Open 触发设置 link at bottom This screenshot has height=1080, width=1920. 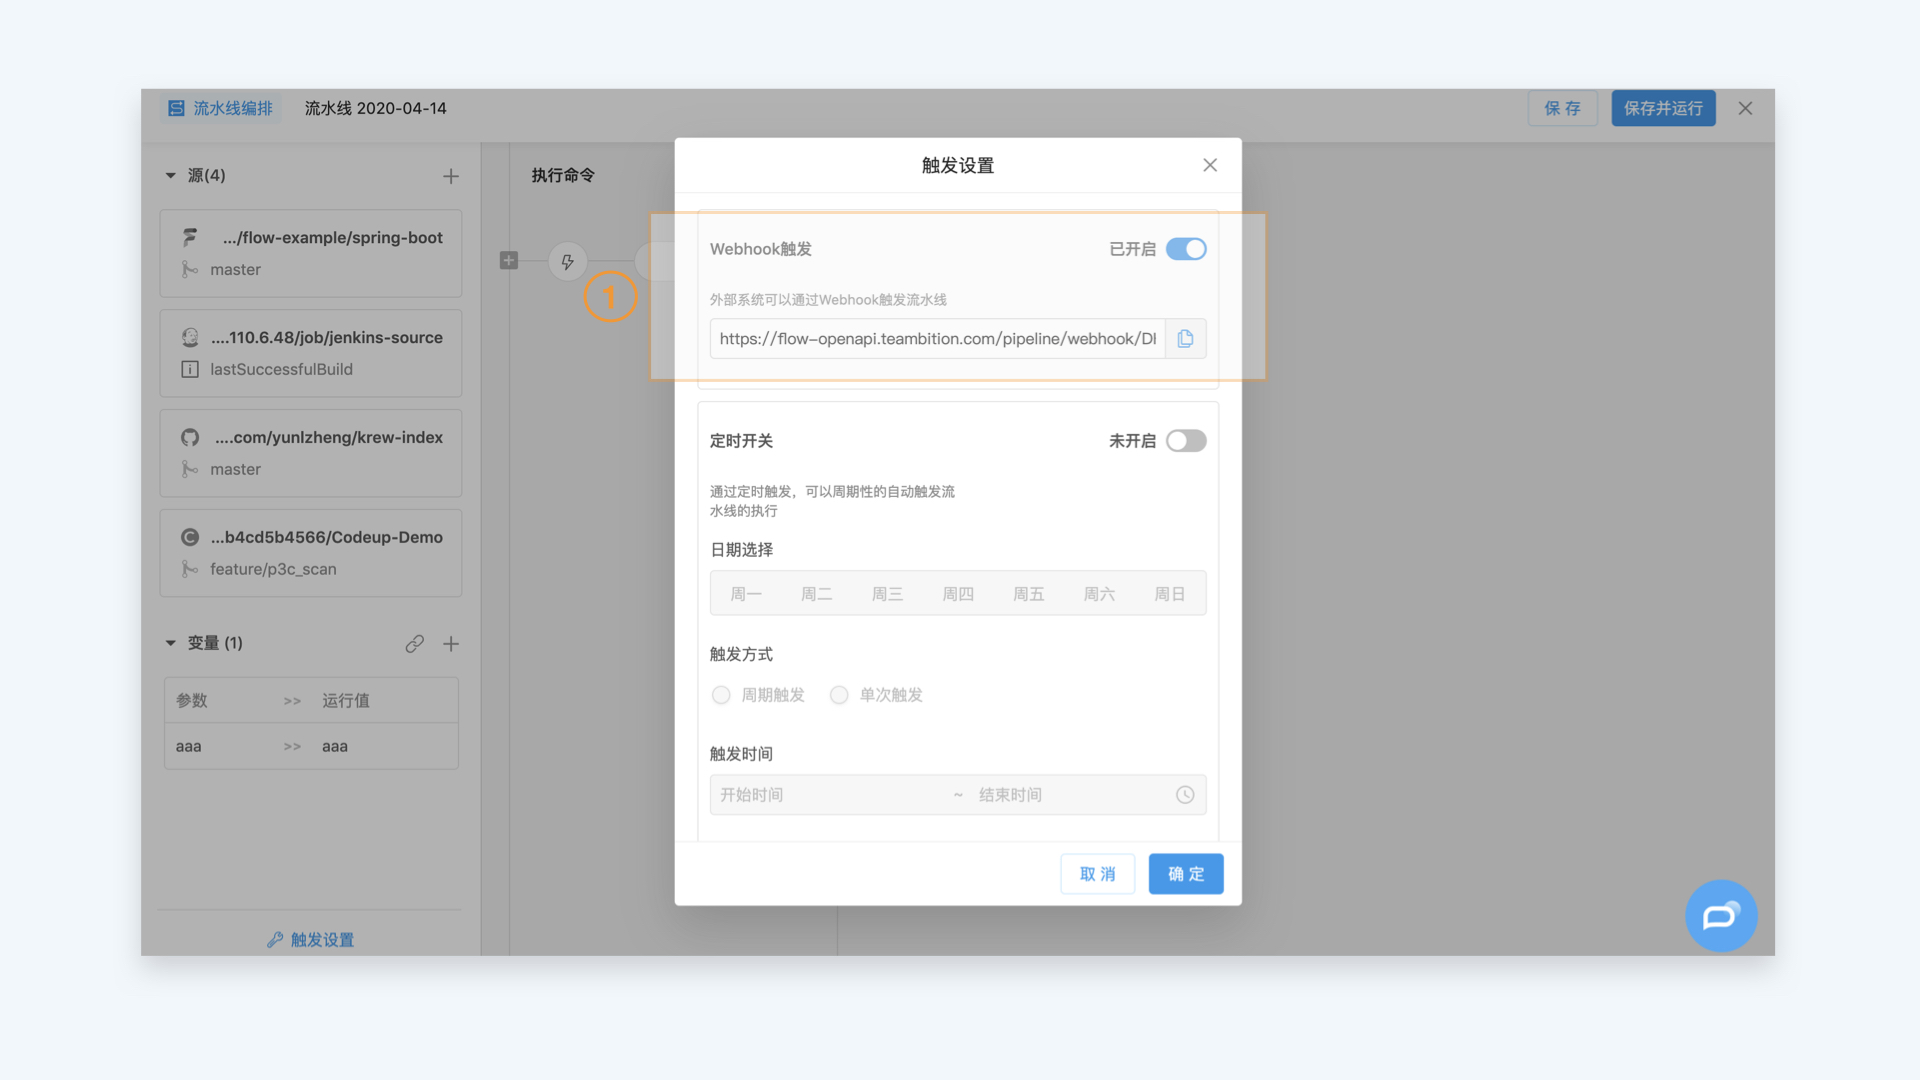pos(311,940)
